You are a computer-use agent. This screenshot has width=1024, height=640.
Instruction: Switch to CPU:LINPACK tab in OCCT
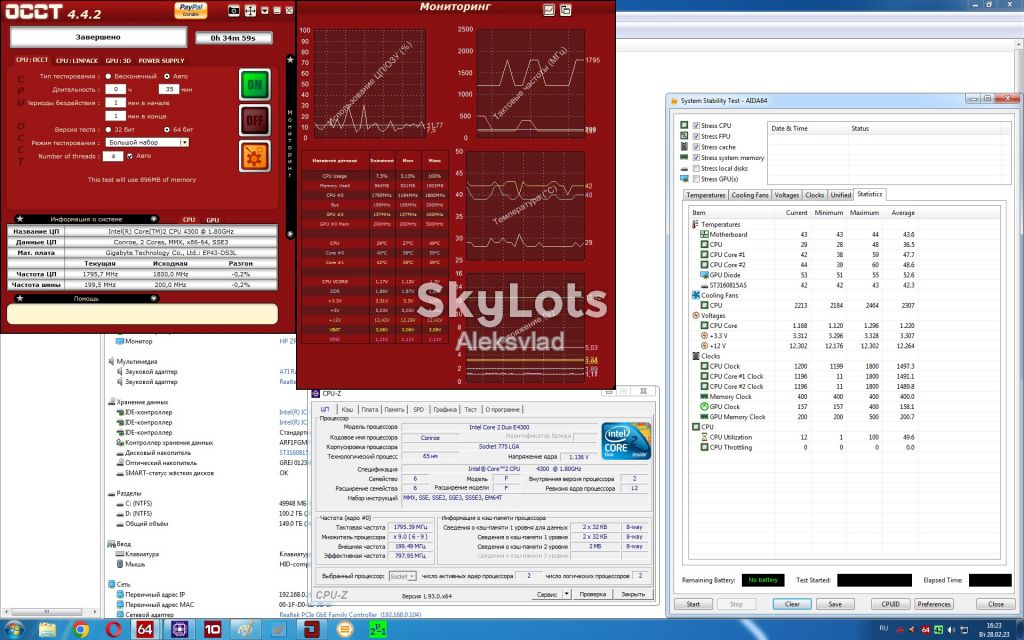pos(76,61)
